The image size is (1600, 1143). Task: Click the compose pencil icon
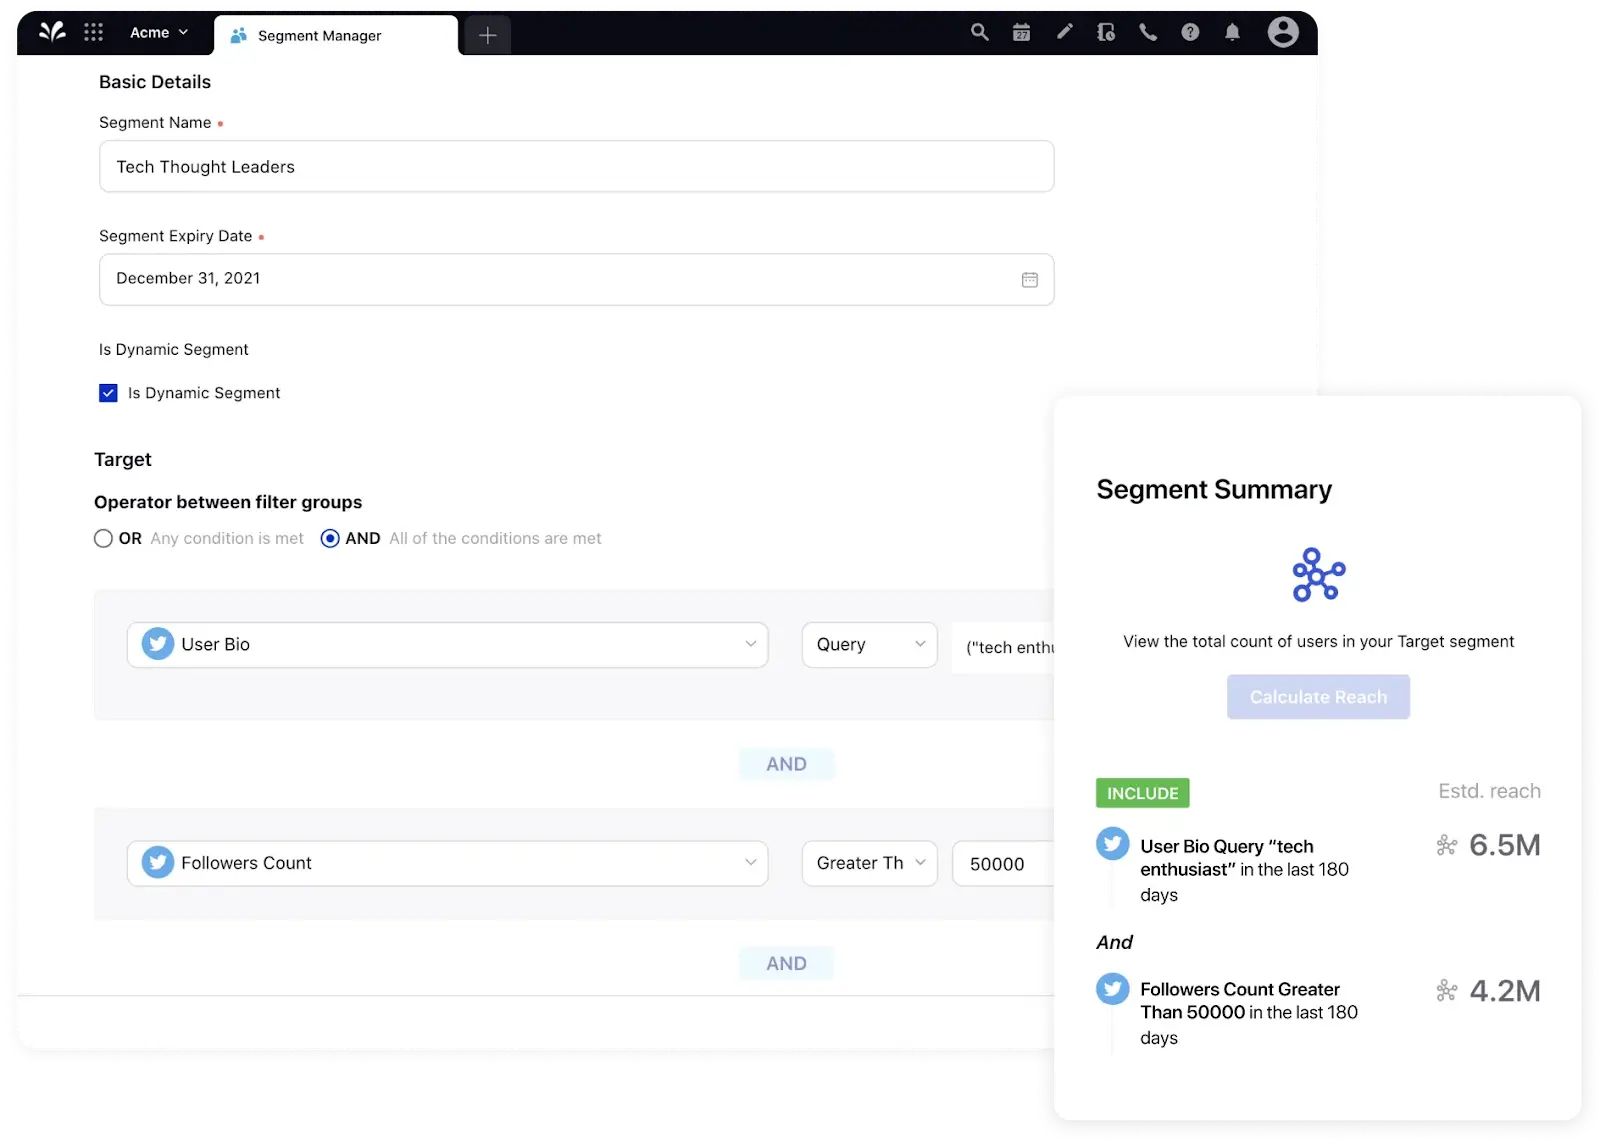[x=1064, y=32]
